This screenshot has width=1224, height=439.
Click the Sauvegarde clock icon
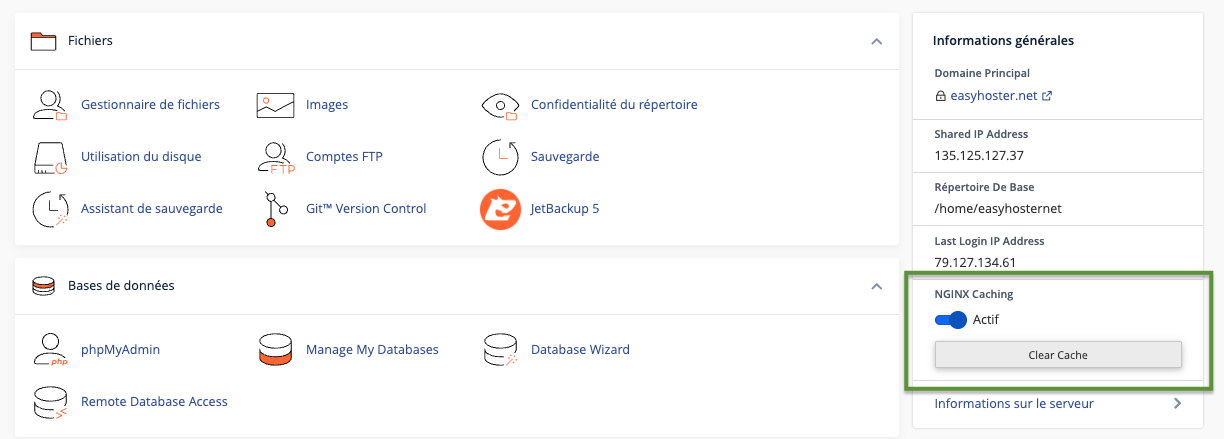pyautogui.click(x=500, y=156)
